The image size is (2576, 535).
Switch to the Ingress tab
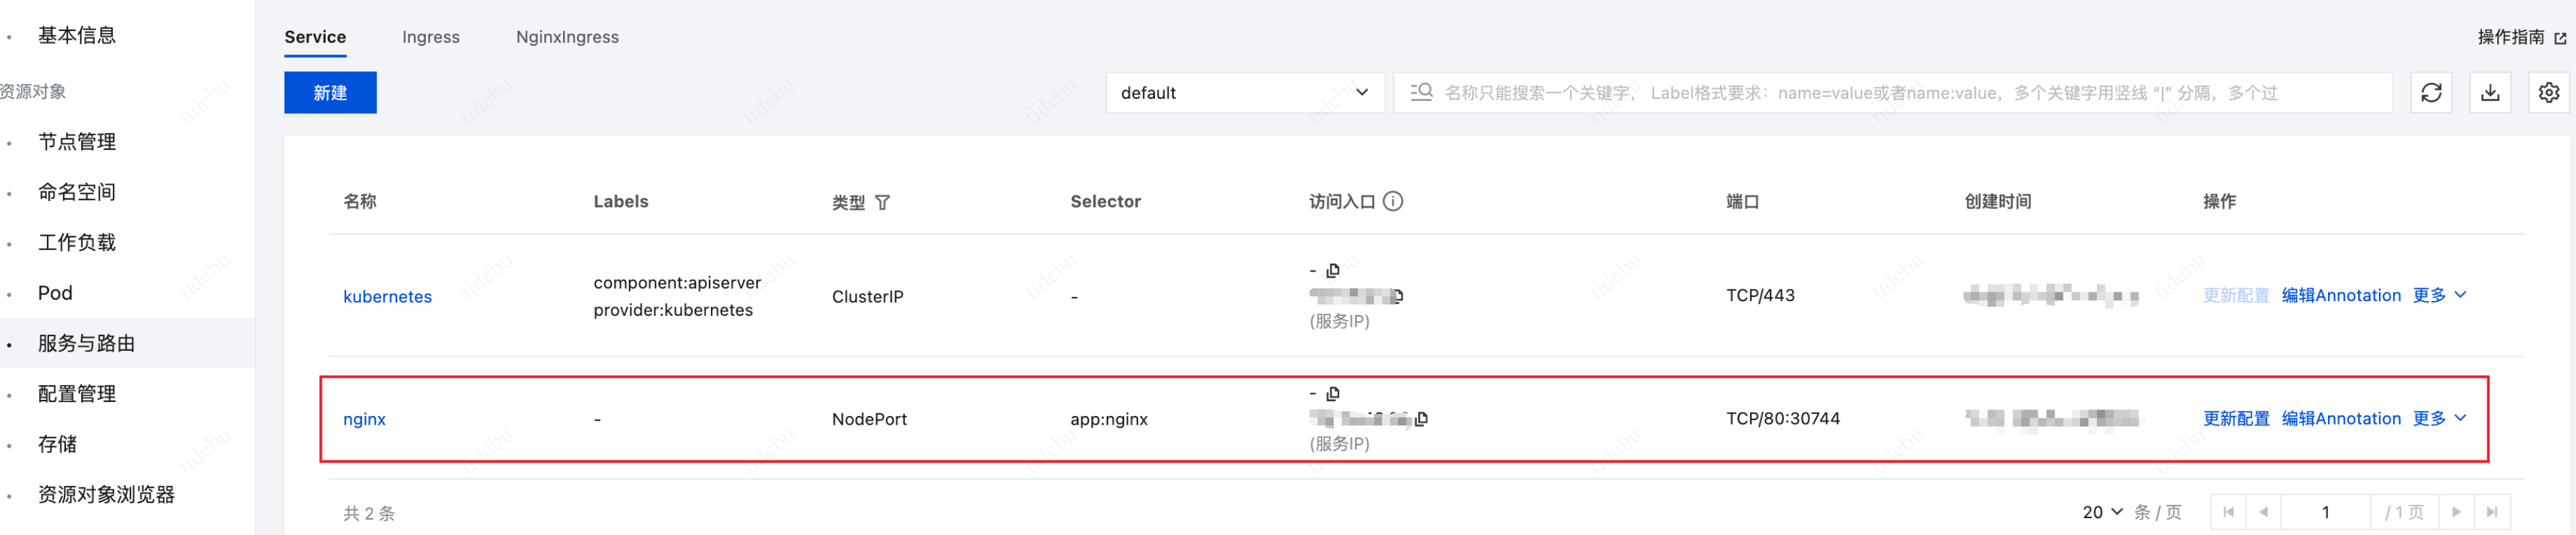click(431, 37)
